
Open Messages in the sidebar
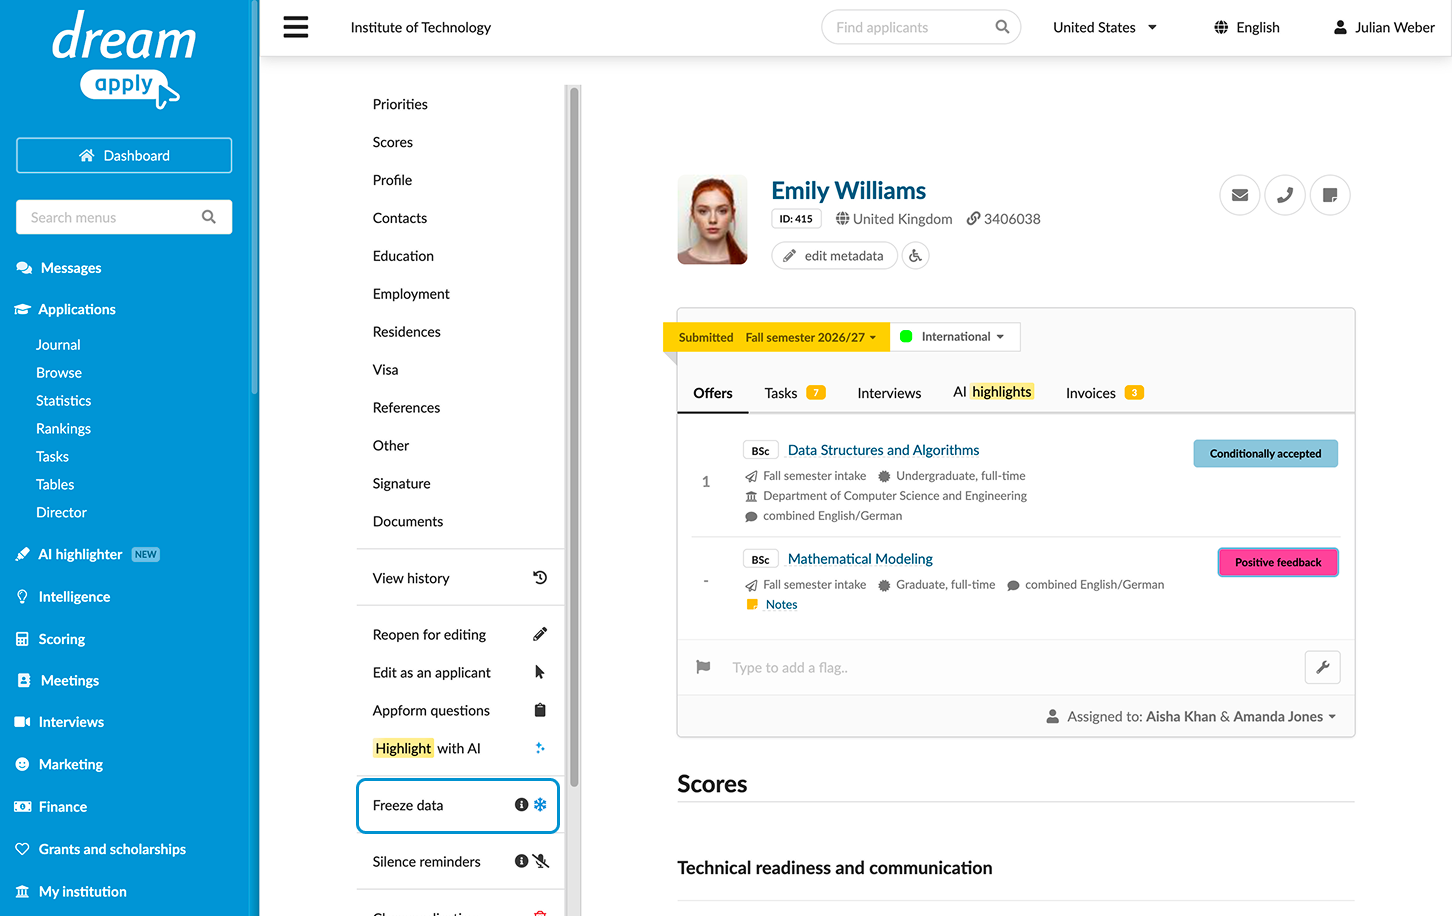[x=59, y=268]
